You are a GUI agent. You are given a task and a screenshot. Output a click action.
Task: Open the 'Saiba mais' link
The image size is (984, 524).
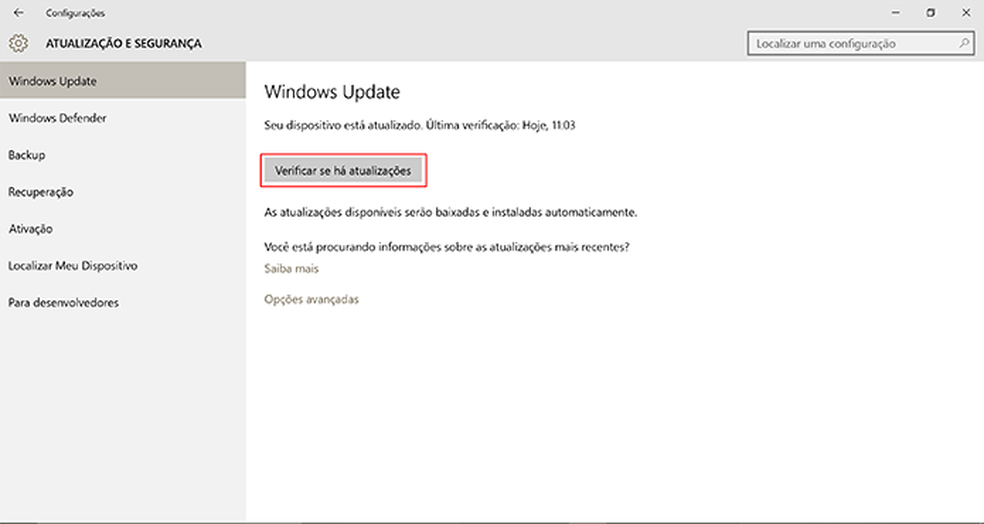pos(291,268)
